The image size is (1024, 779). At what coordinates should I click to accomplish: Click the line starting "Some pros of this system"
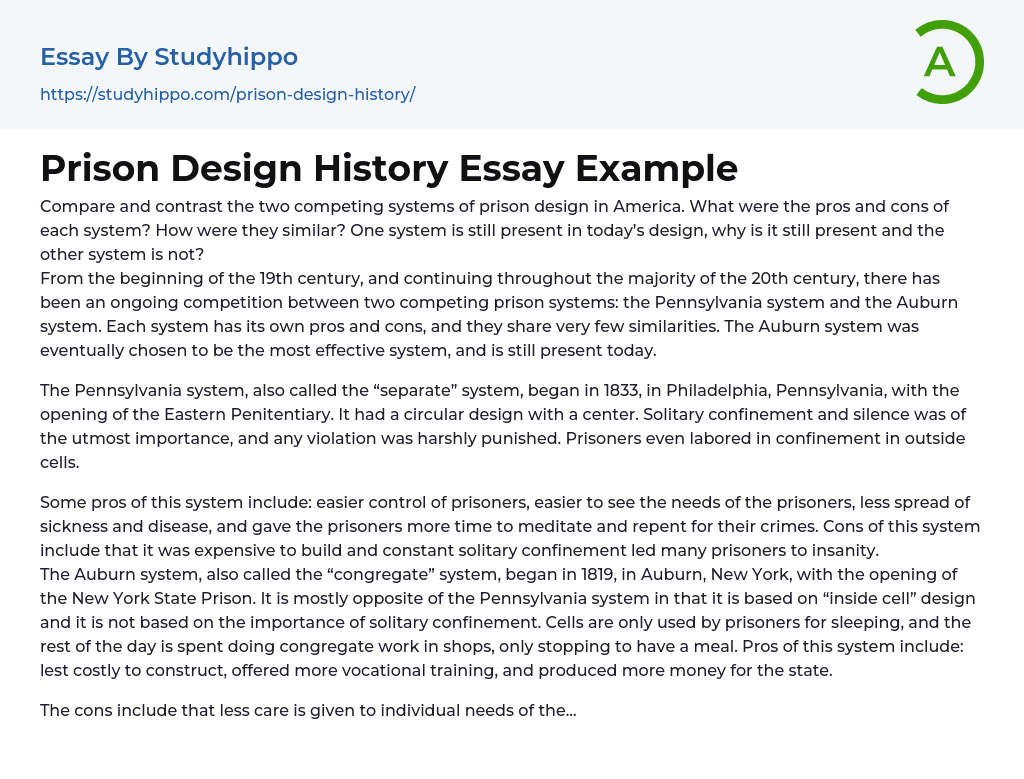[x=300, y=502]
